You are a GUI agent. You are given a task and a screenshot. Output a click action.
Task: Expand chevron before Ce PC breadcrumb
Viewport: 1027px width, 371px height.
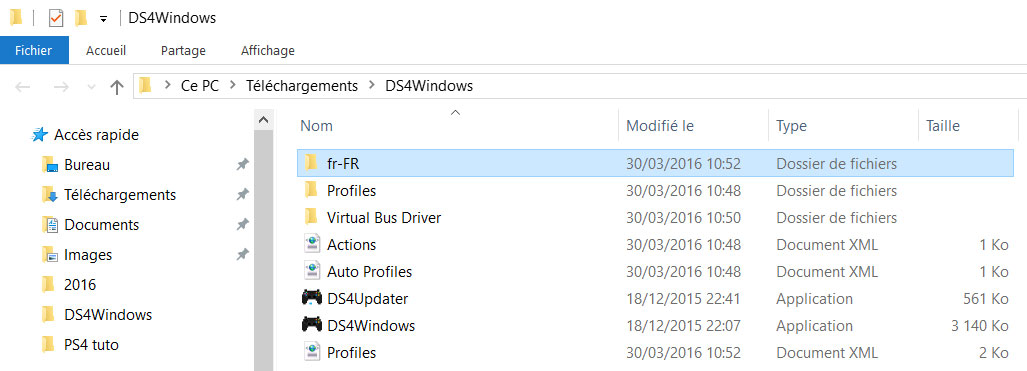pos(168,86)
